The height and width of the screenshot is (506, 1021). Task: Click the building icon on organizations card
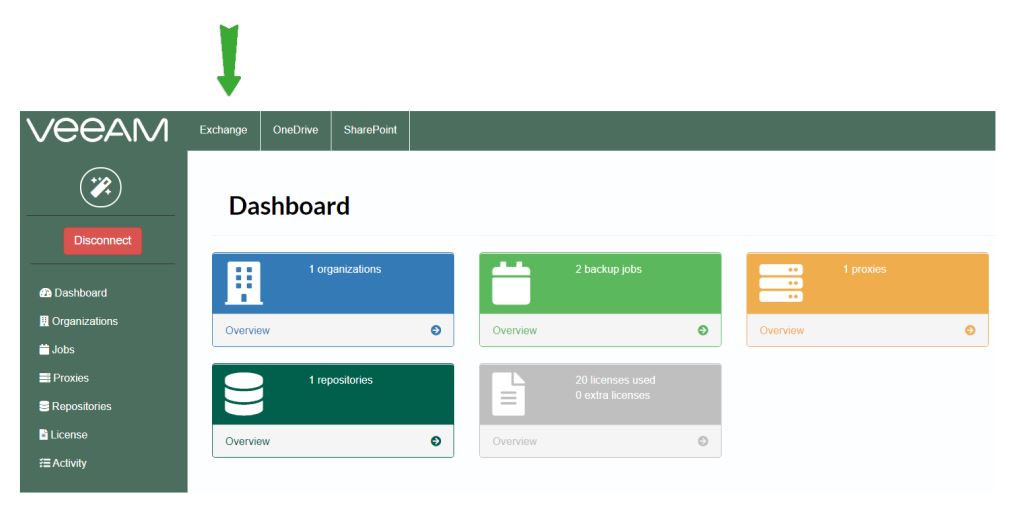pyautogui.click(x=244, y=283)
